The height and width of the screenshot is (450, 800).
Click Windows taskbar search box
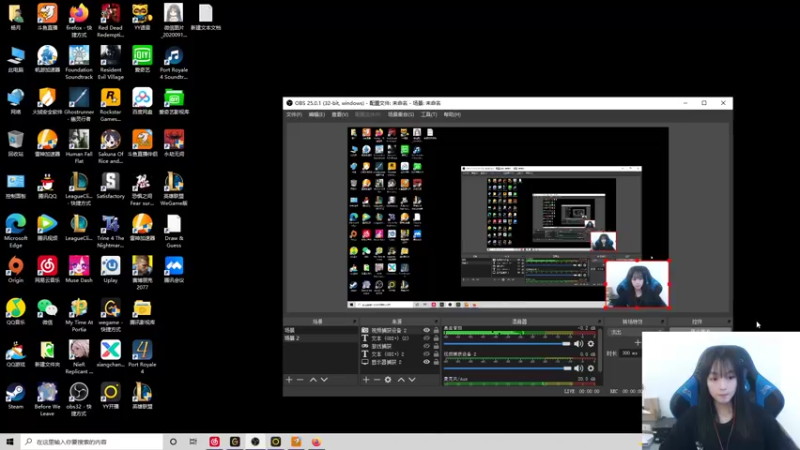pos(92,442)
